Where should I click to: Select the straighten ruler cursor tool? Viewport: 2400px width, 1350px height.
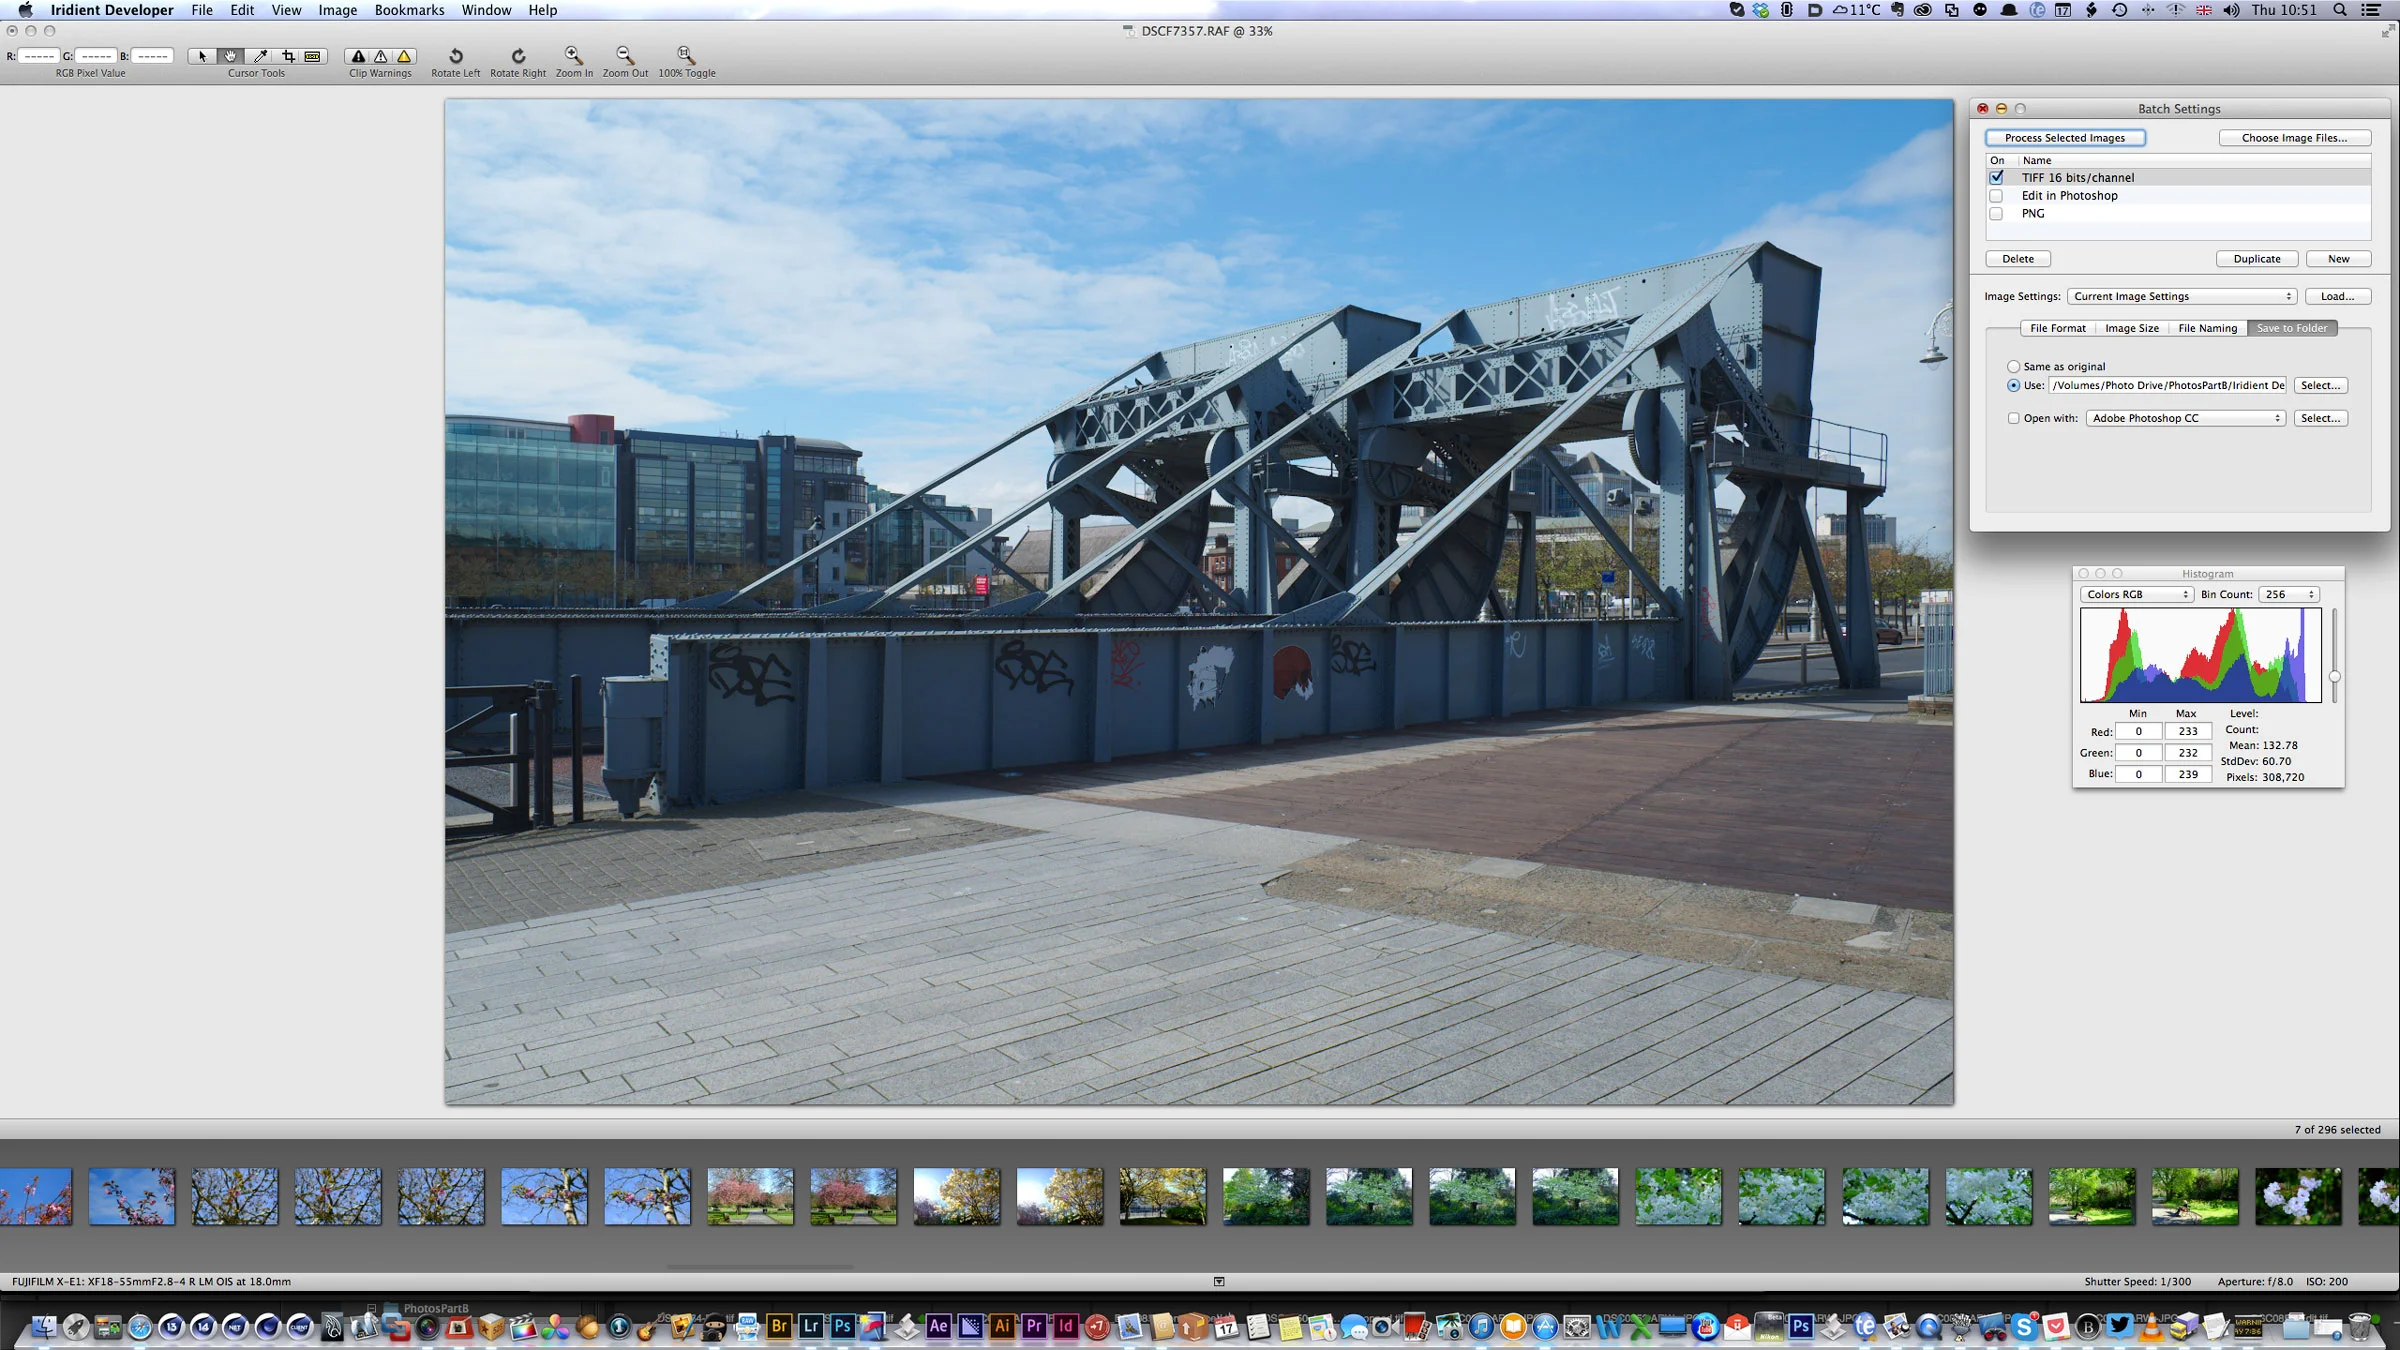[x=313, y=56]
